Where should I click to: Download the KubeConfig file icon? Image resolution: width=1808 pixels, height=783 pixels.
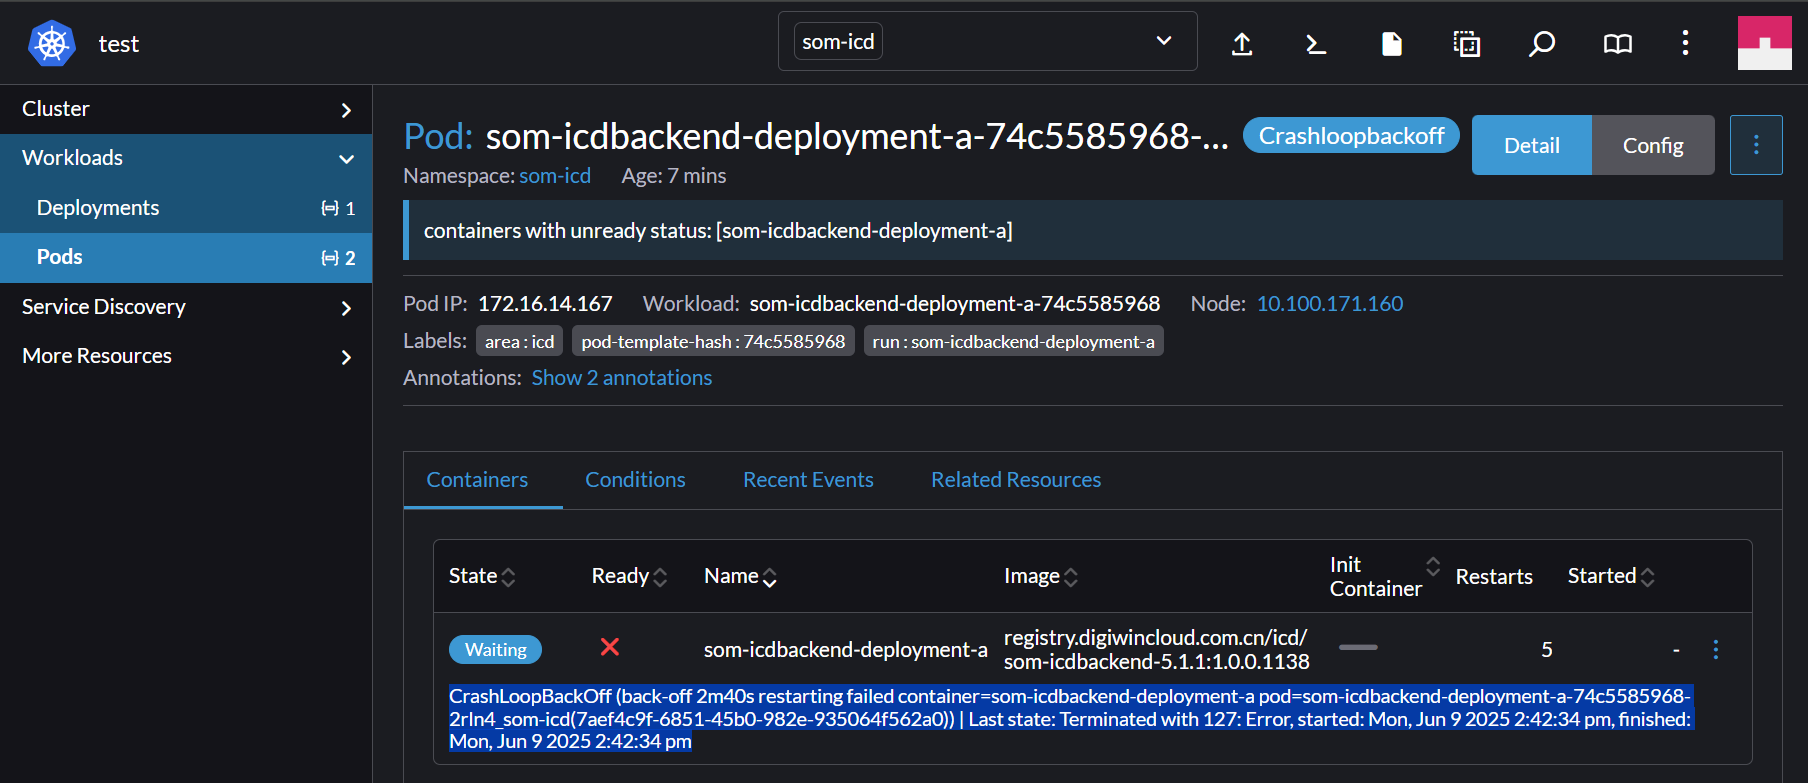[1392, 44]
